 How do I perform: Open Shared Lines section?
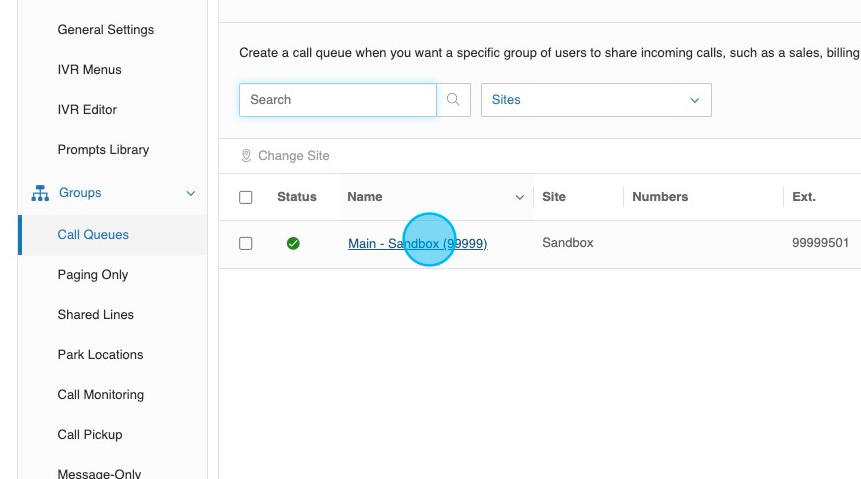[x=96, y=315]
